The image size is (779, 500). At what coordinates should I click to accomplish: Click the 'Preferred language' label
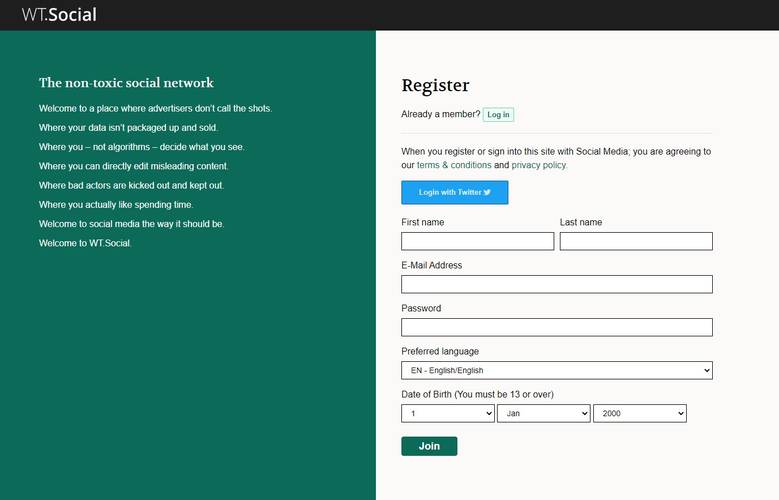point(440,351)
